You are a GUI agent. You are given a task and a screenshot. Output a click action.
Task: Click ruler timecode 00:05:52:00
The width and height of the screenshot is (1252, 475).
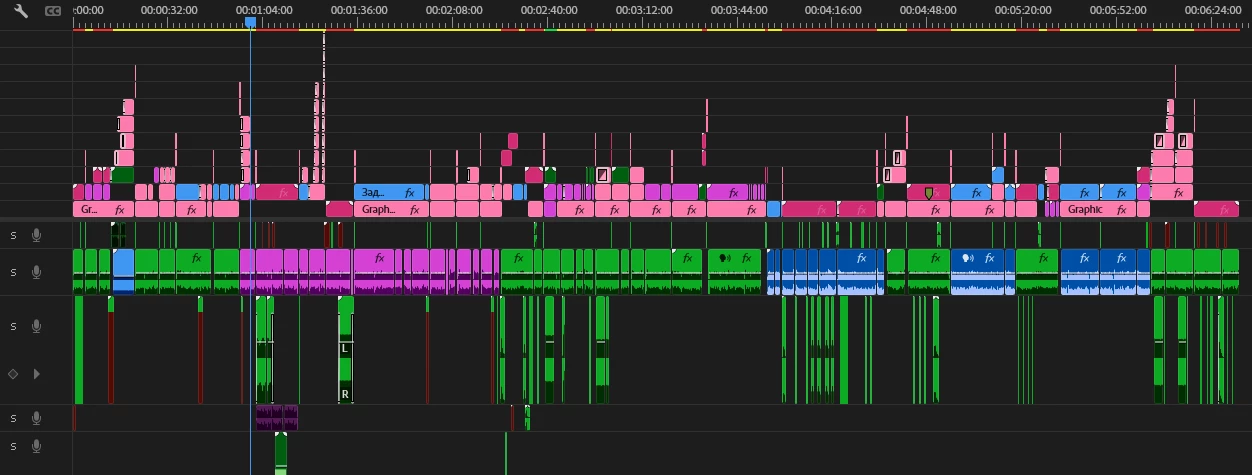tap(1118, 10)
